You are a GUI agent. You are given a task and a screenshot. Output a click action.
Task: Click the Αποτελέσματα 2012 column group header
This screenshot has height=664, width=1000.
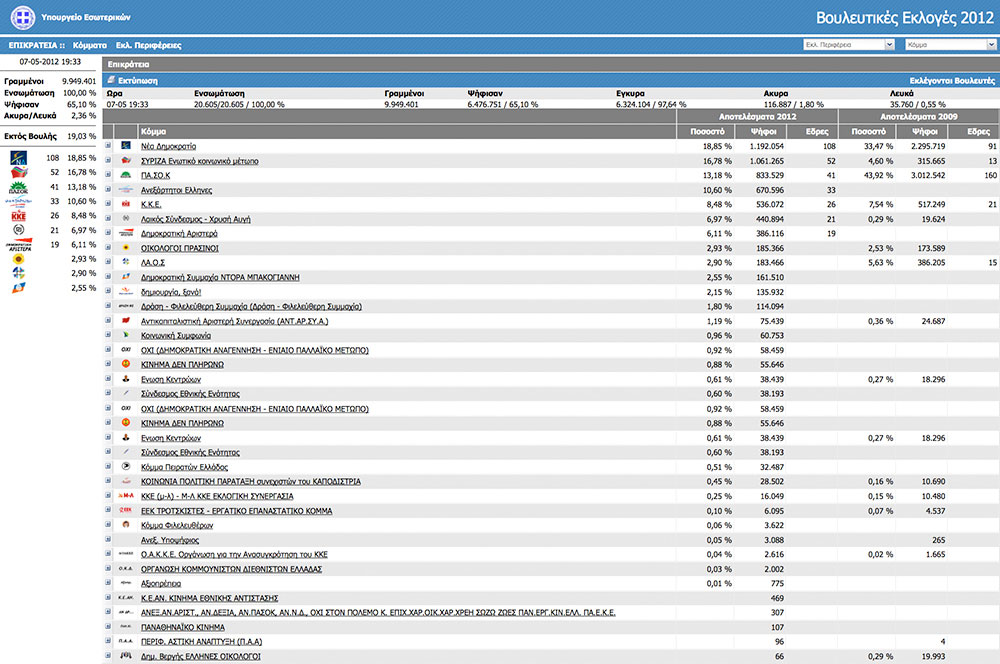tap(757, 117)
